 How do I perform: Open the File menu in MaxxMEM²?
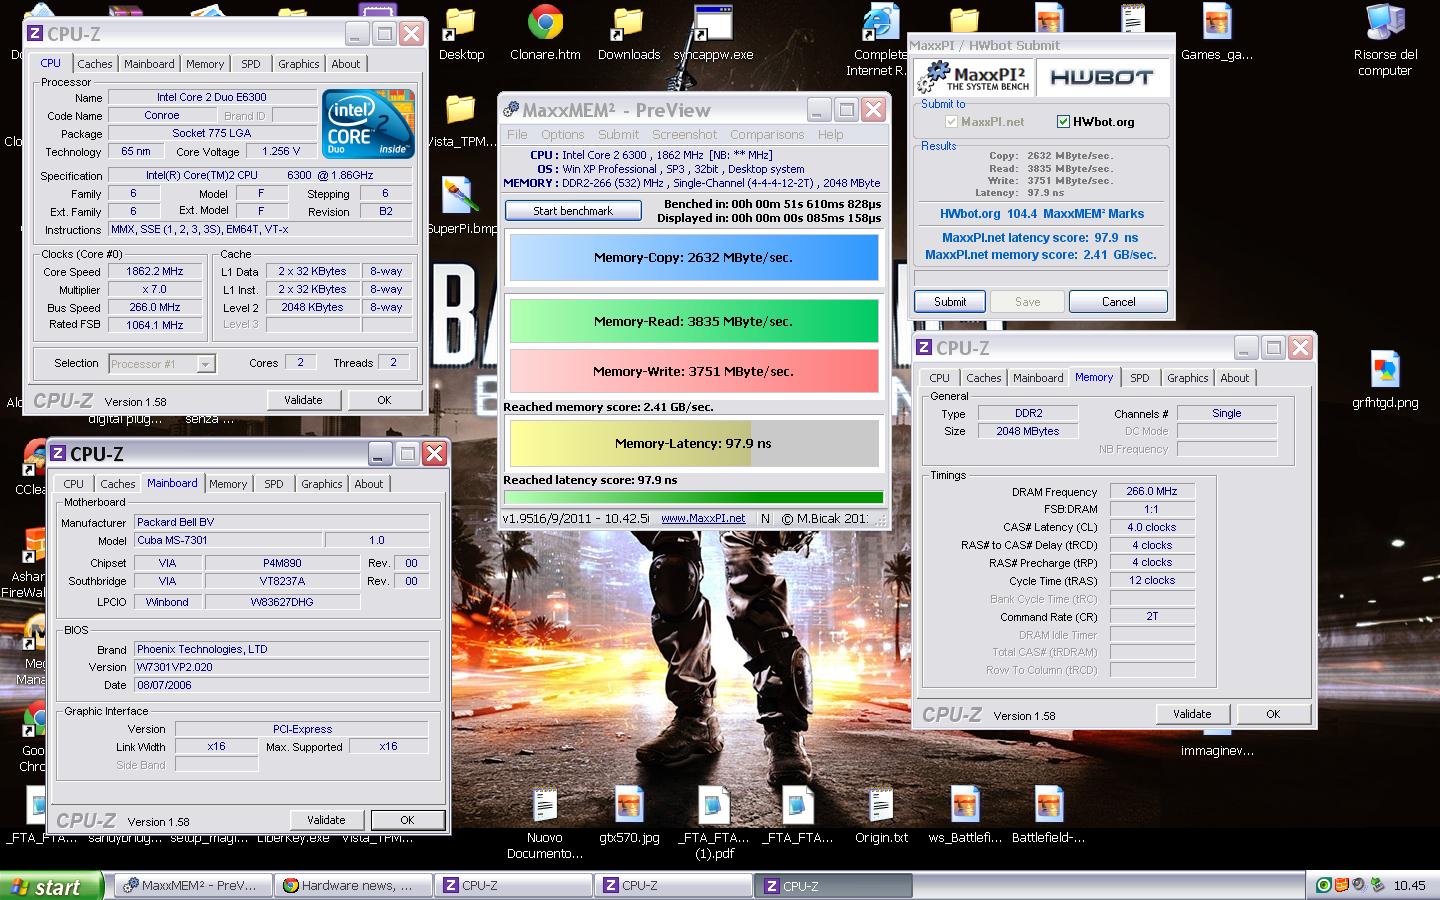coord(517,134)
